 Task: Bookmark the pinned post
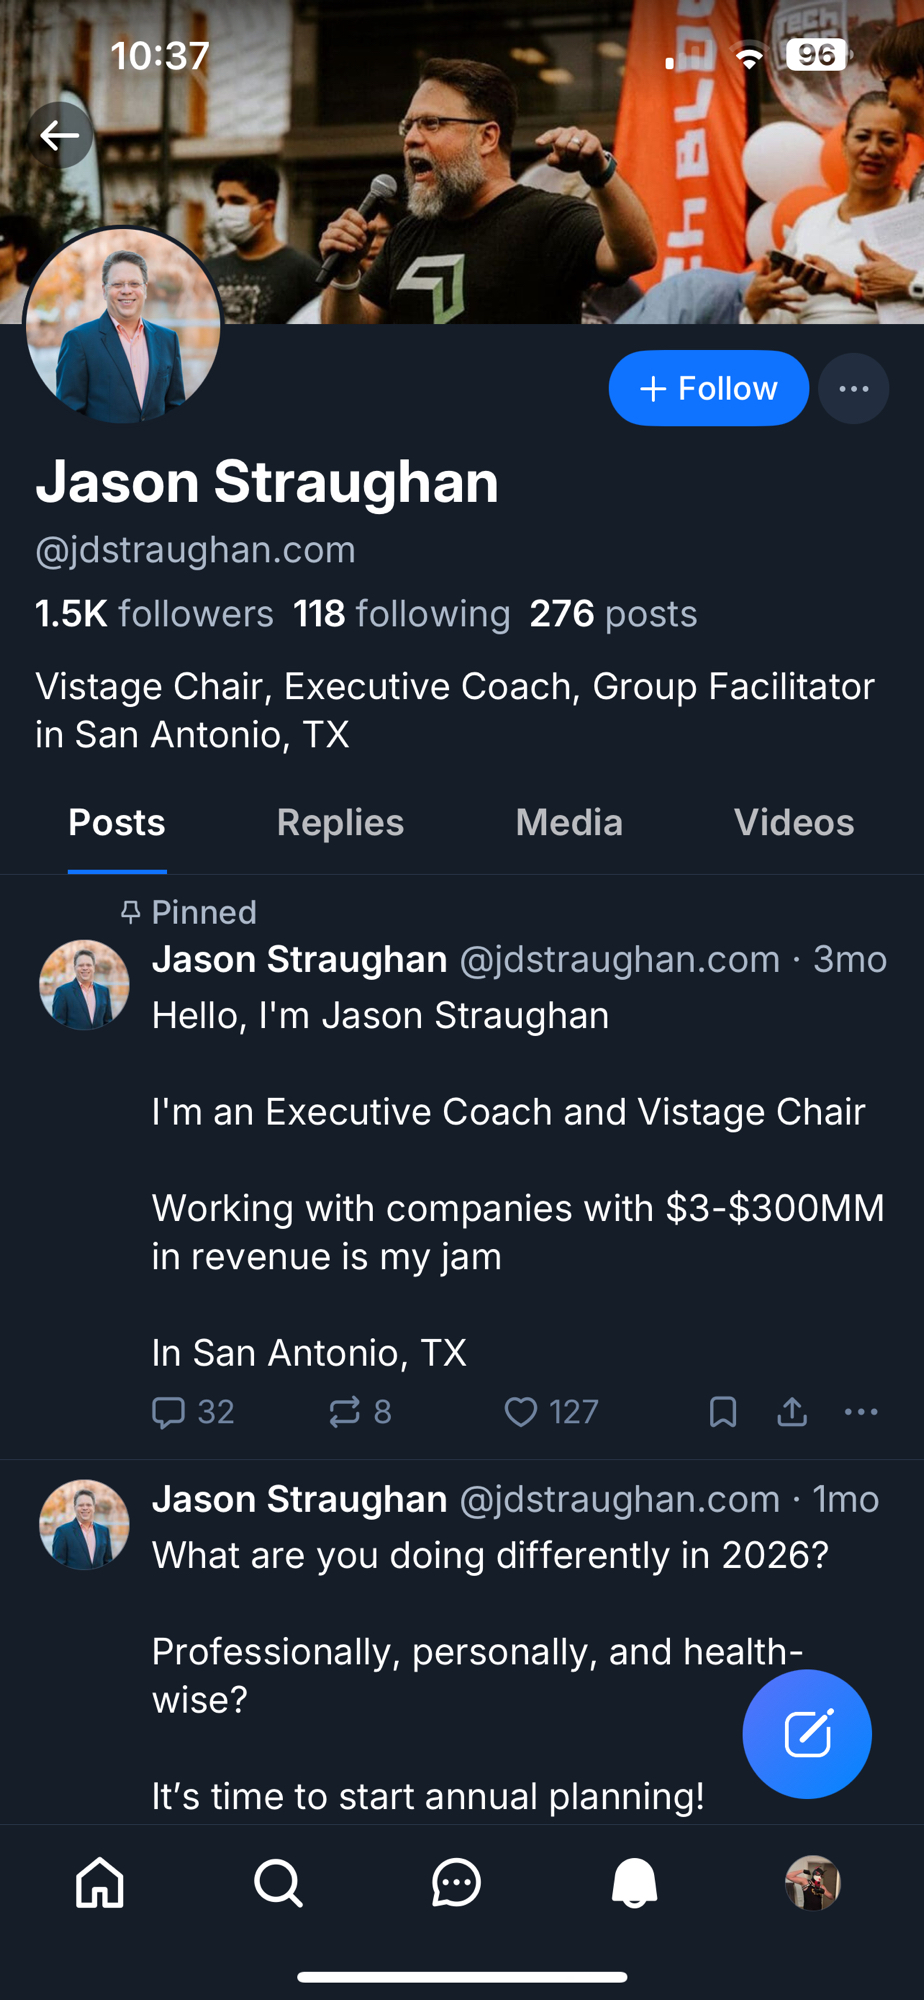coord(723,1412)
